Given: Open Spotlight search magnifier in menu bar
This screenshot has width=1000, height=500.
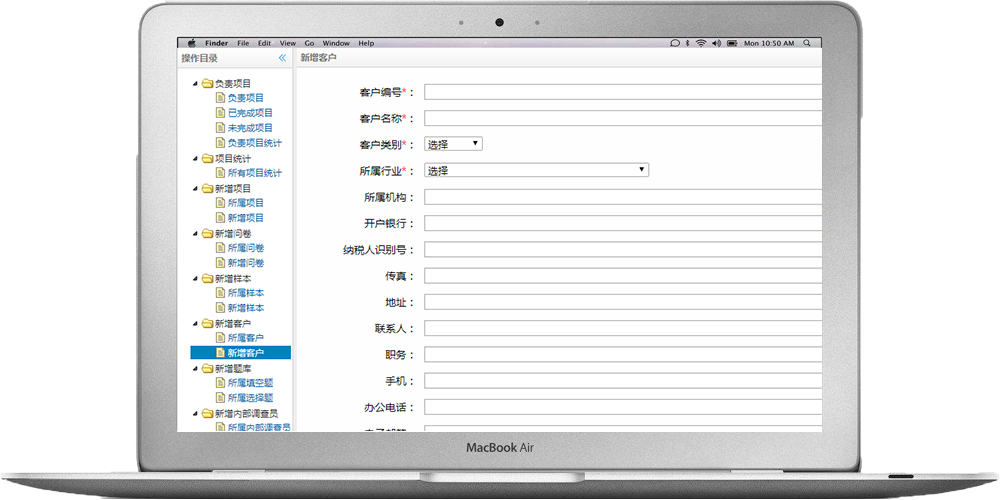Looking at the screenshot, I should 804,43.
